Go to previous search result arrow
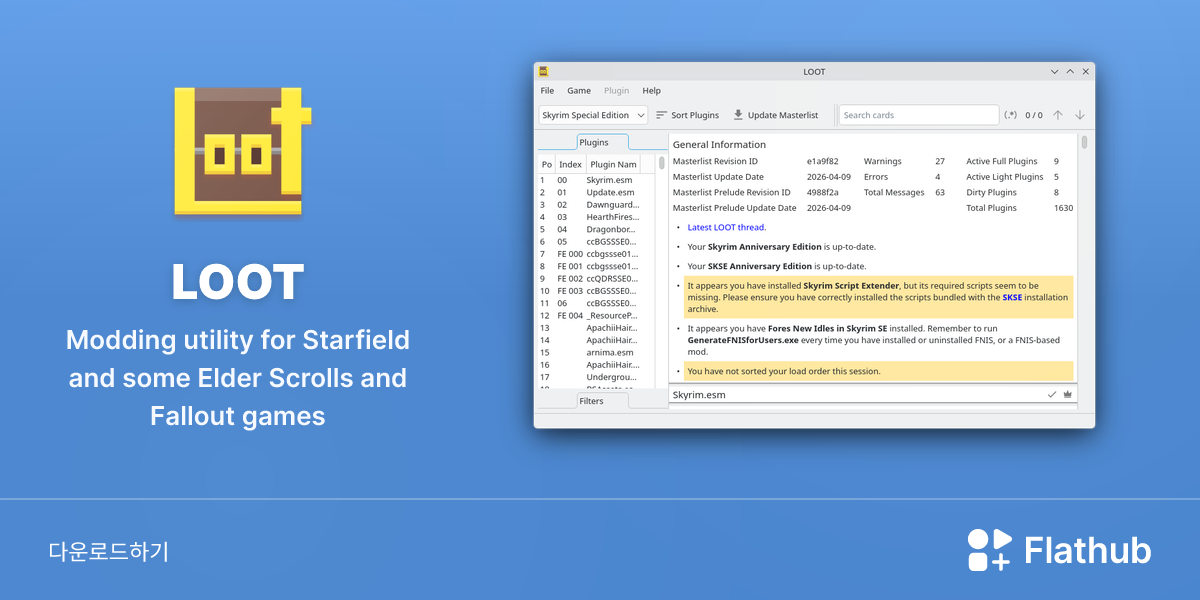Image resolution: width=1200 pixels, height=600 pixels. [1058, 115]
